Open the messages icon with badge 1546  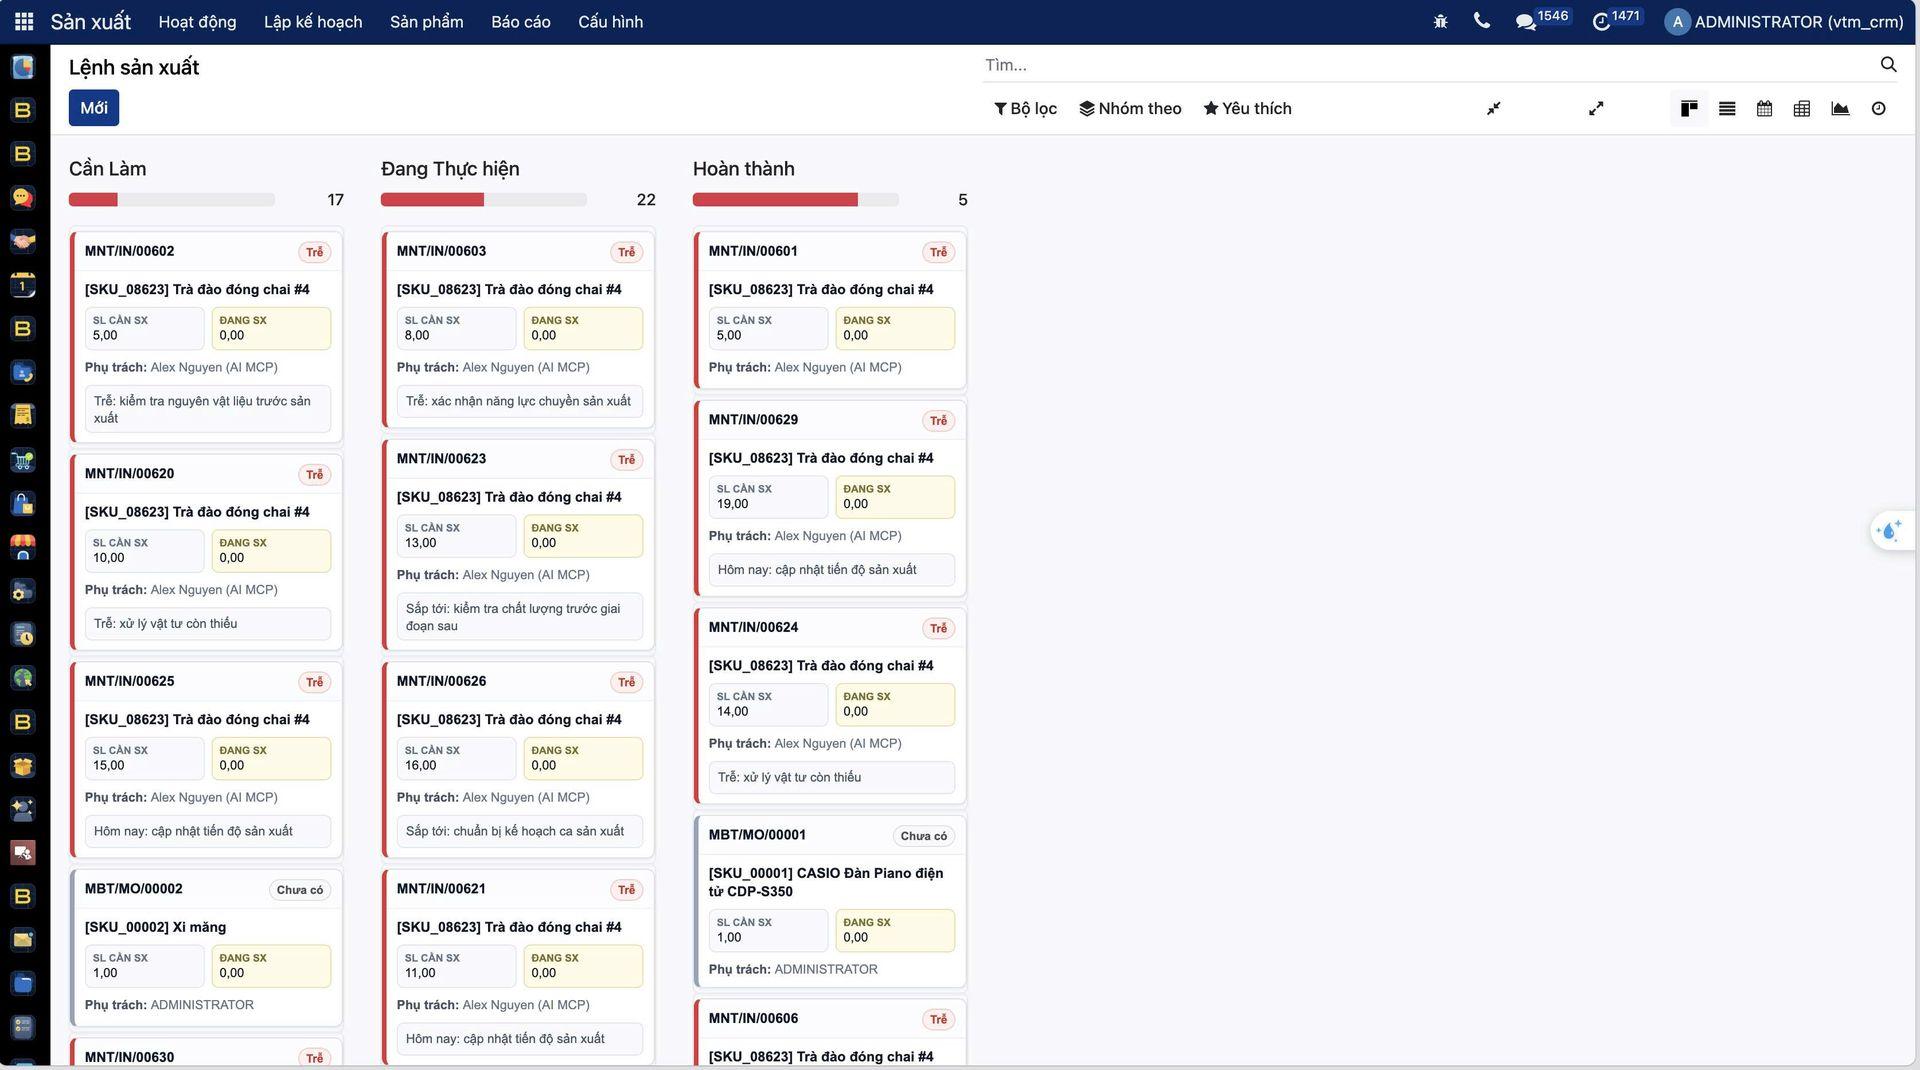coord(1526,22)
